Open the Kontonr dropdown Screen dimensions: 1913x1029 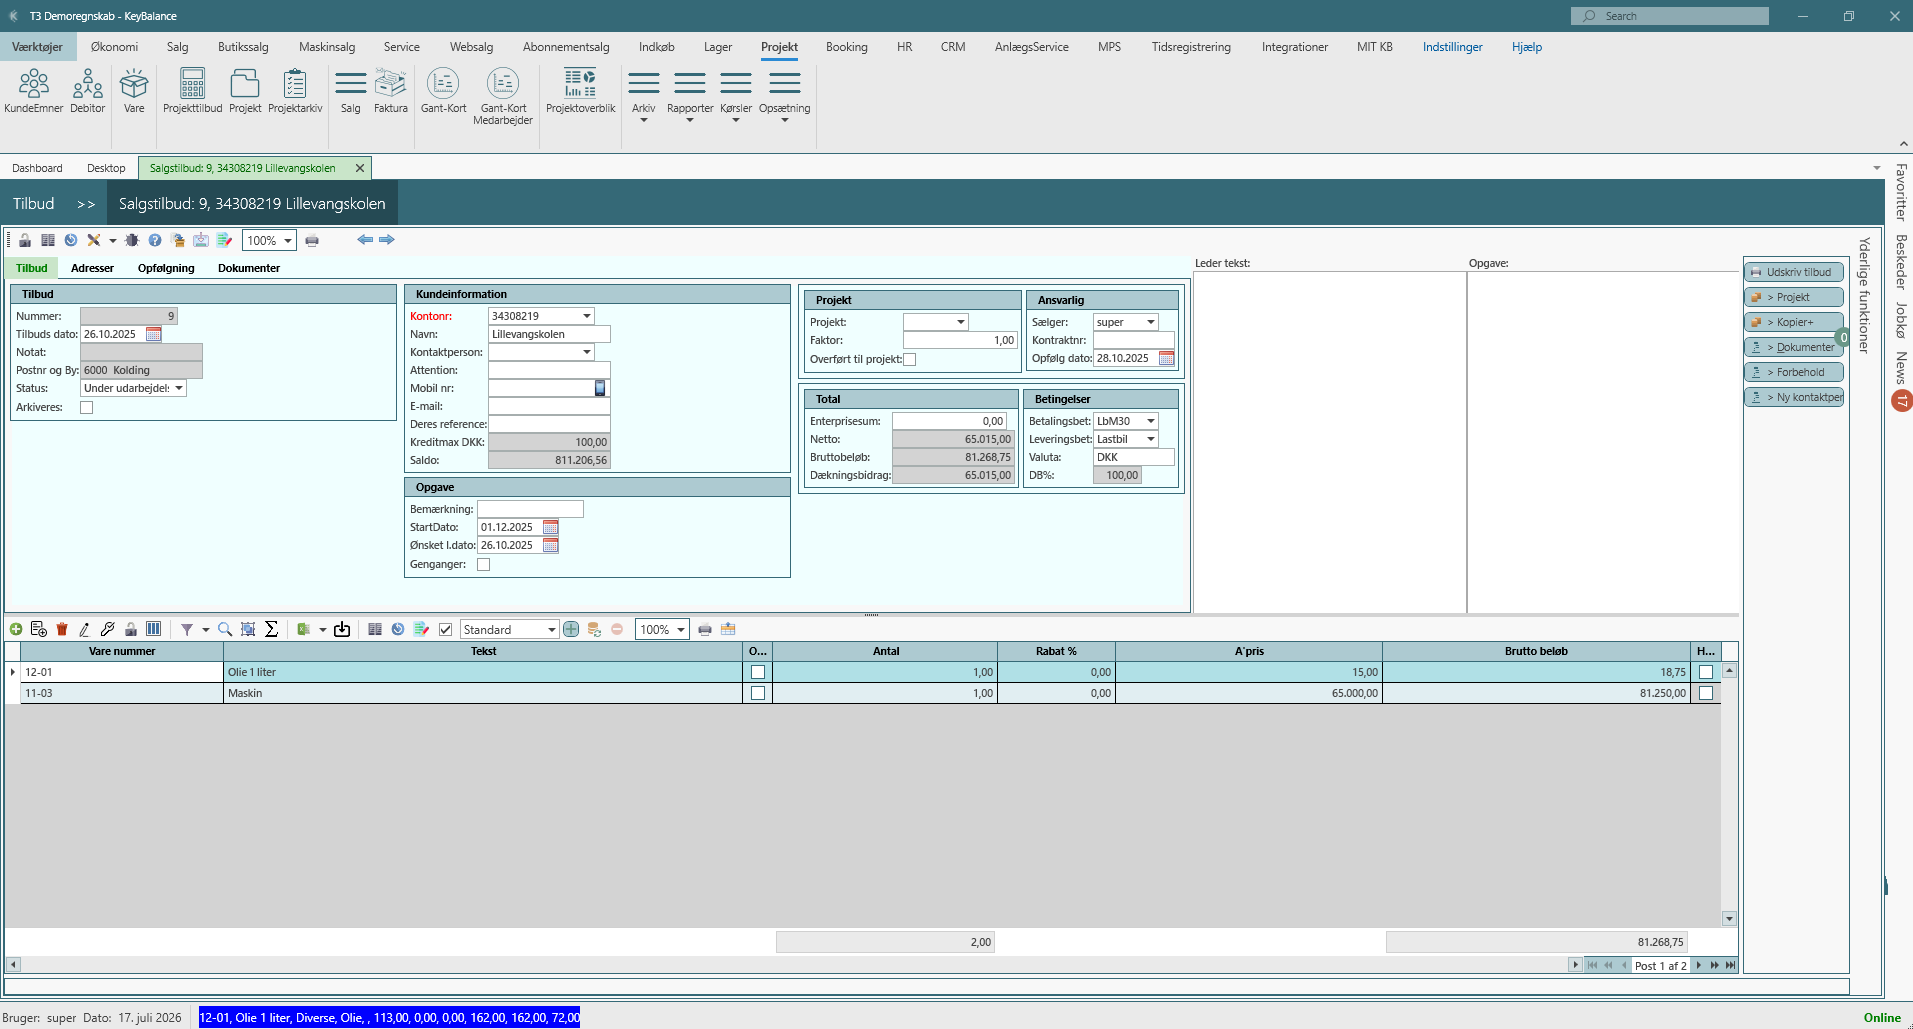click(587, 316)
